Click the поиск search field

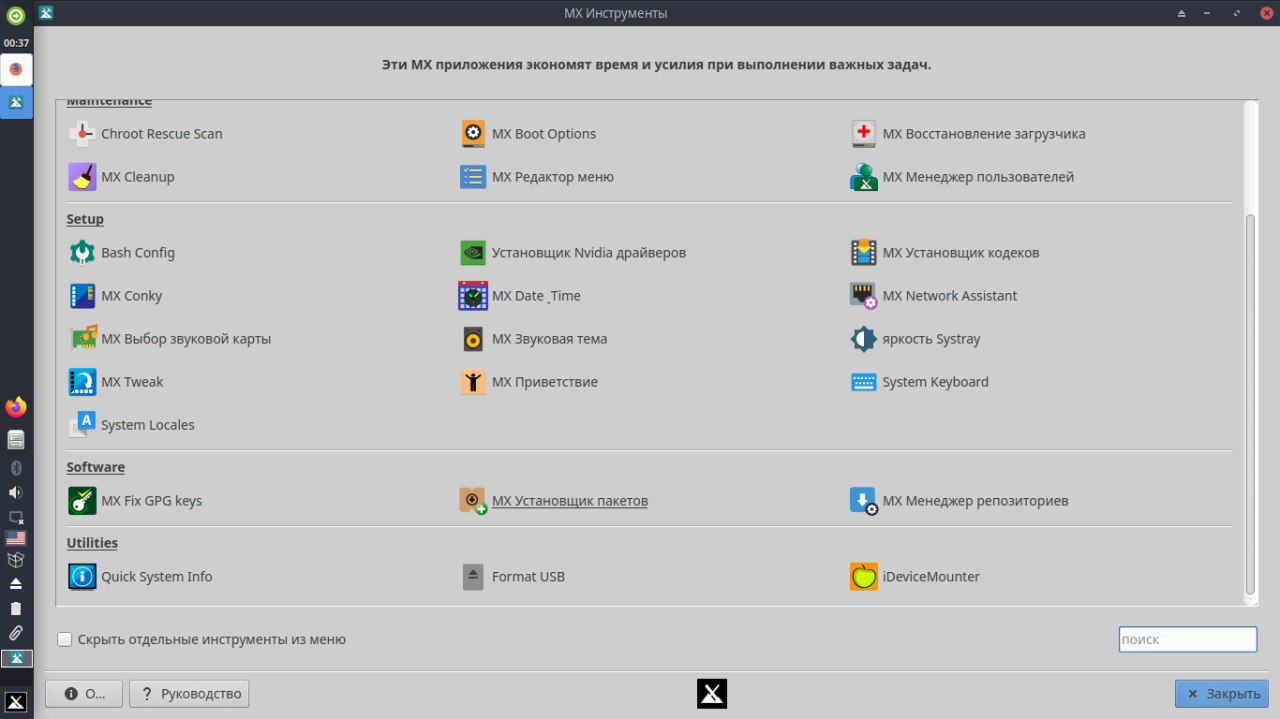pos(1187,639)
